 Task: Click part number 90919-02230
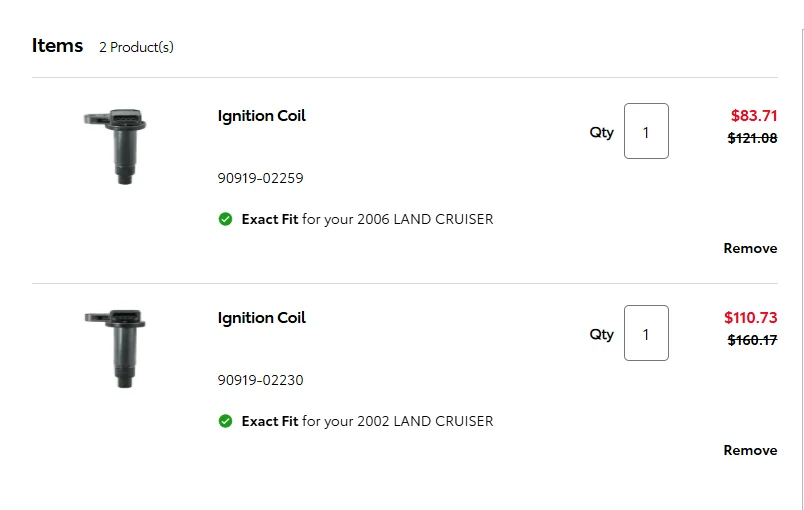pyautogui.click(x=260, y=380)
